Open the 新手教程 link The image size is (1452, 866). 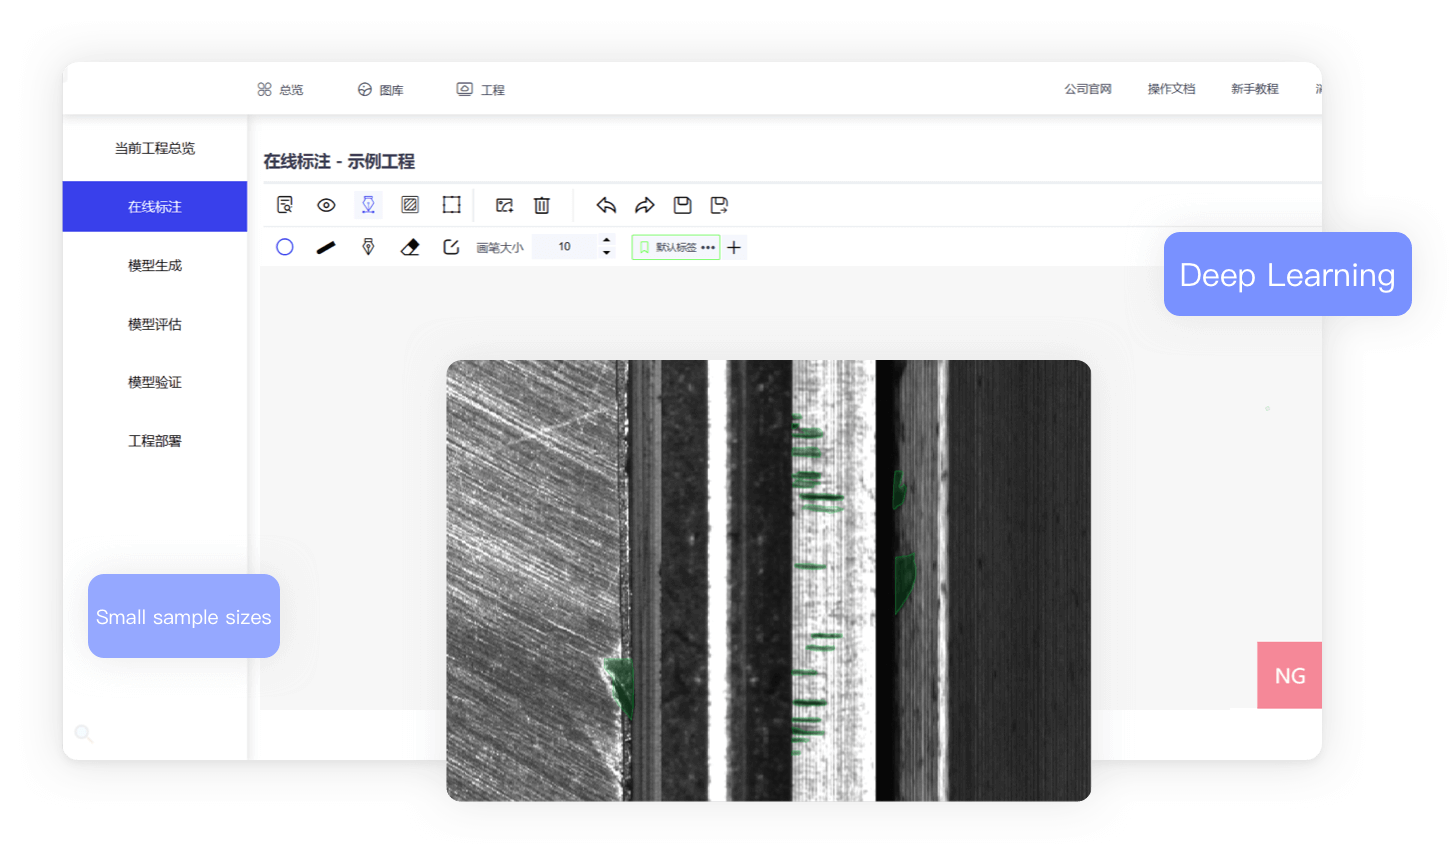pyautogui.click(x=1255, y=89)
